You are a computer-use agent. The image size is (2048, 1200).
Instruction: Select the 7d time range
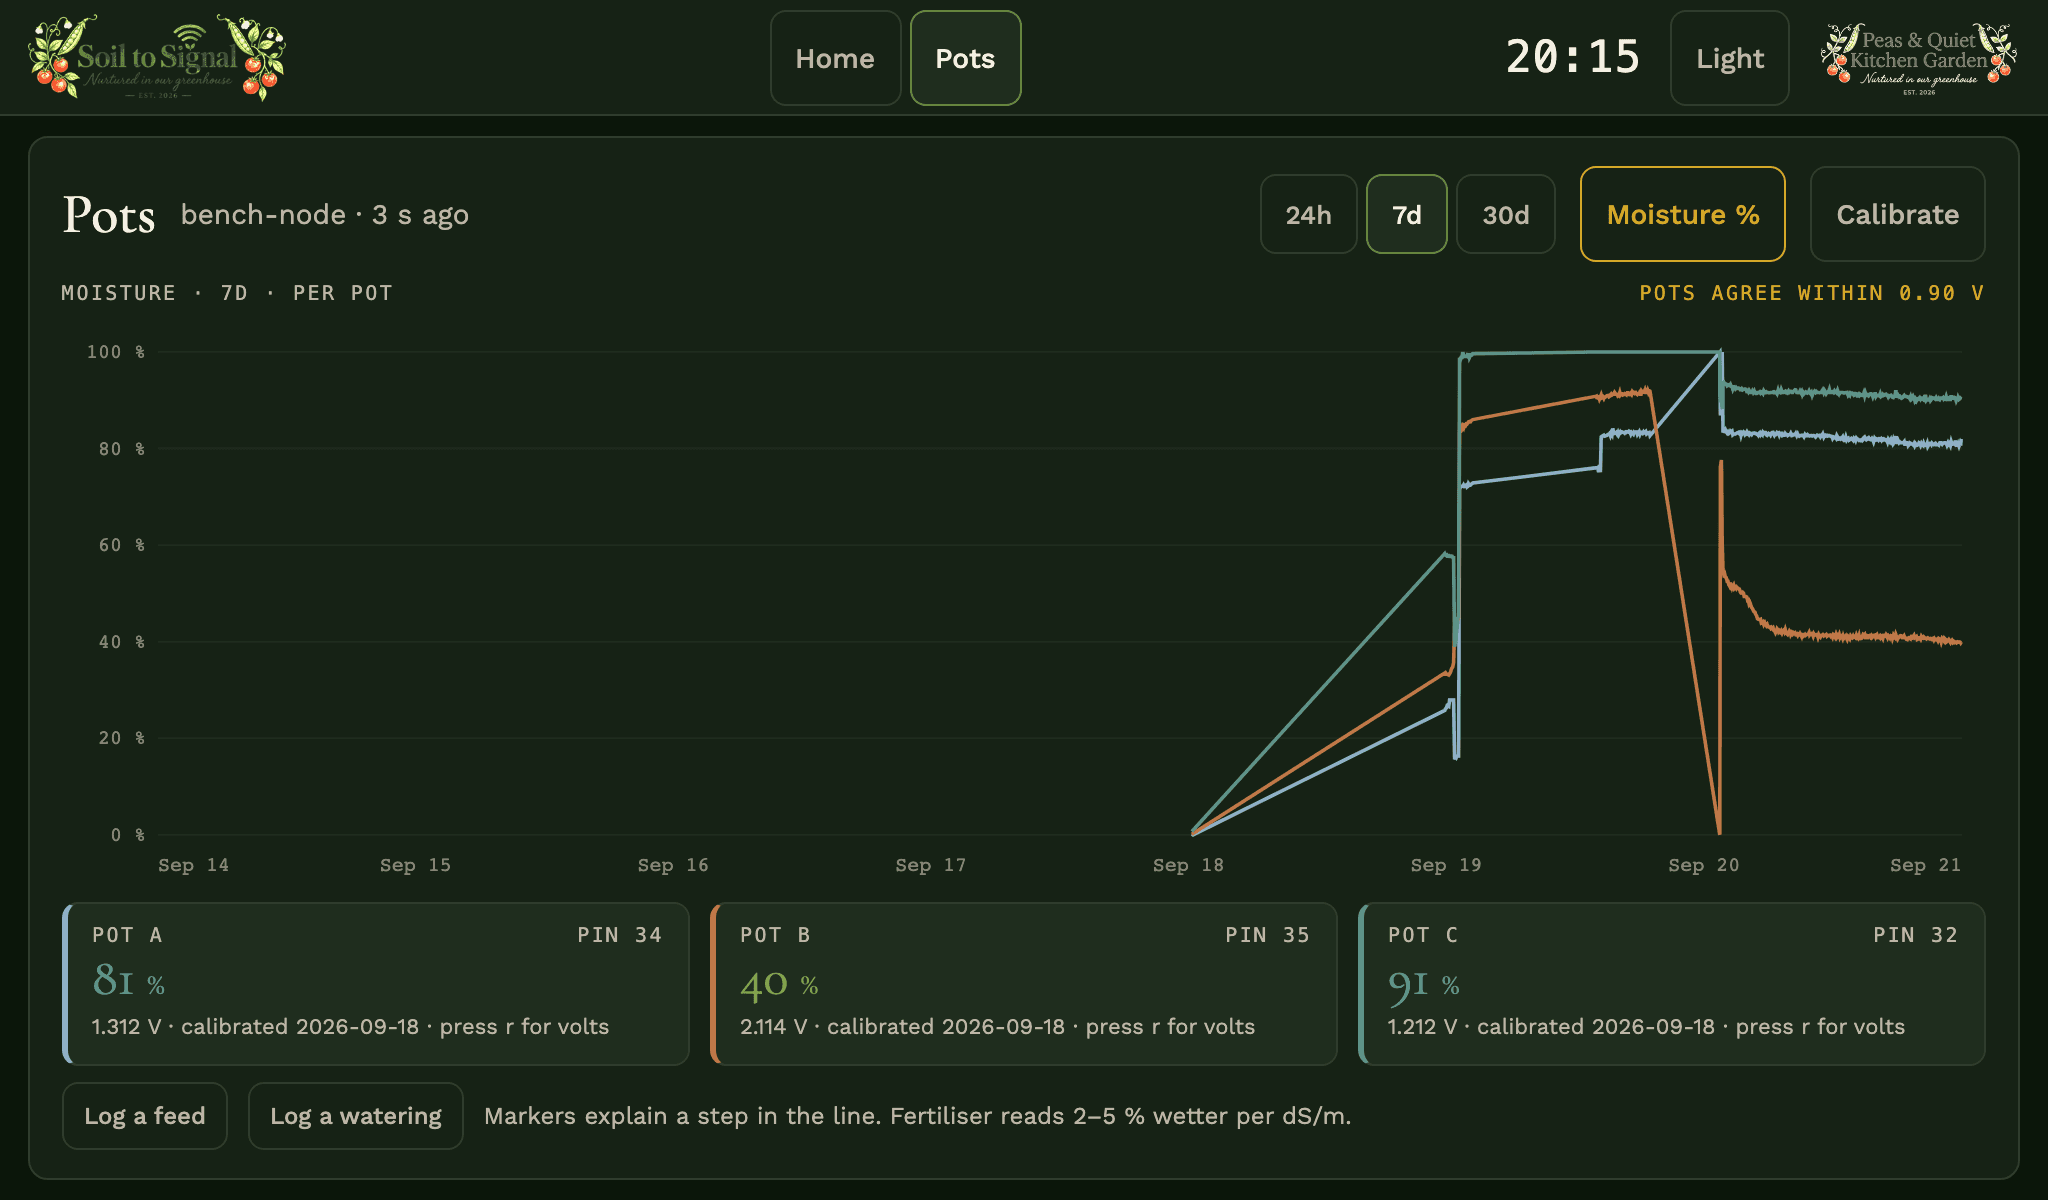pyautogui.click(x=1406, y=214)
